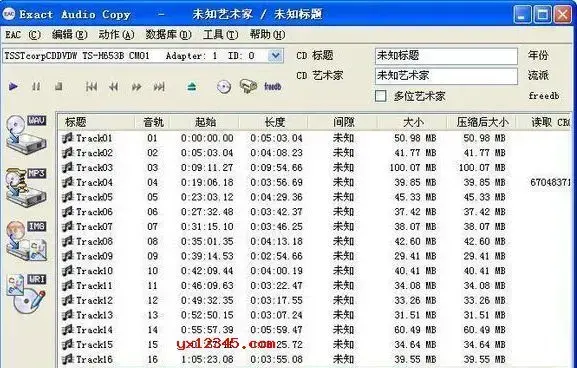Screen dimensions: 577x368
Task: Open the EAC (C) menu
Action: [22, 35]
